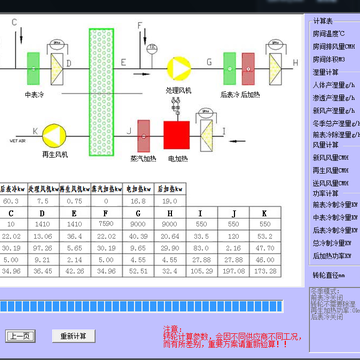Viewport: 360px width, 360px height.
Task: Click the green 后表冷 cooling coil icon
Action: tap(230, 69)
